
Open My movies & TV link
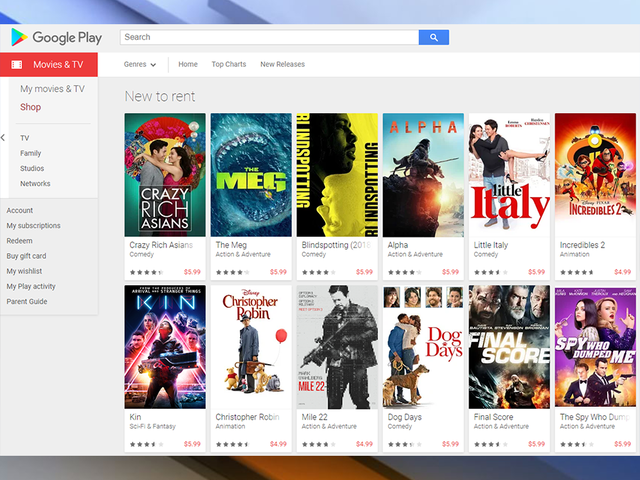(x=52, y=89)
